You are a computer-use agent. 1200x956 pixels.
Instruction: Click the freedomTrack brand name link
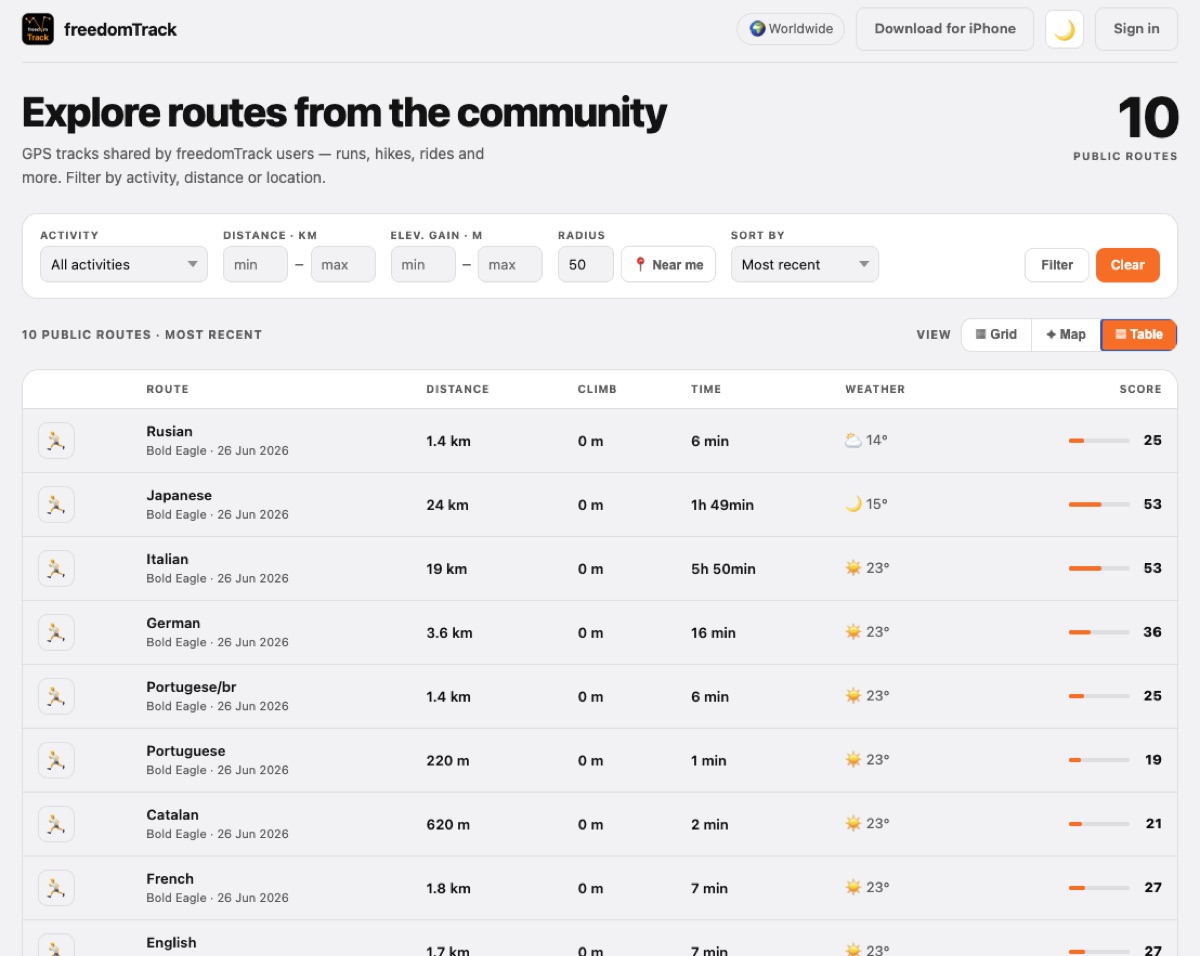[120, 29]
